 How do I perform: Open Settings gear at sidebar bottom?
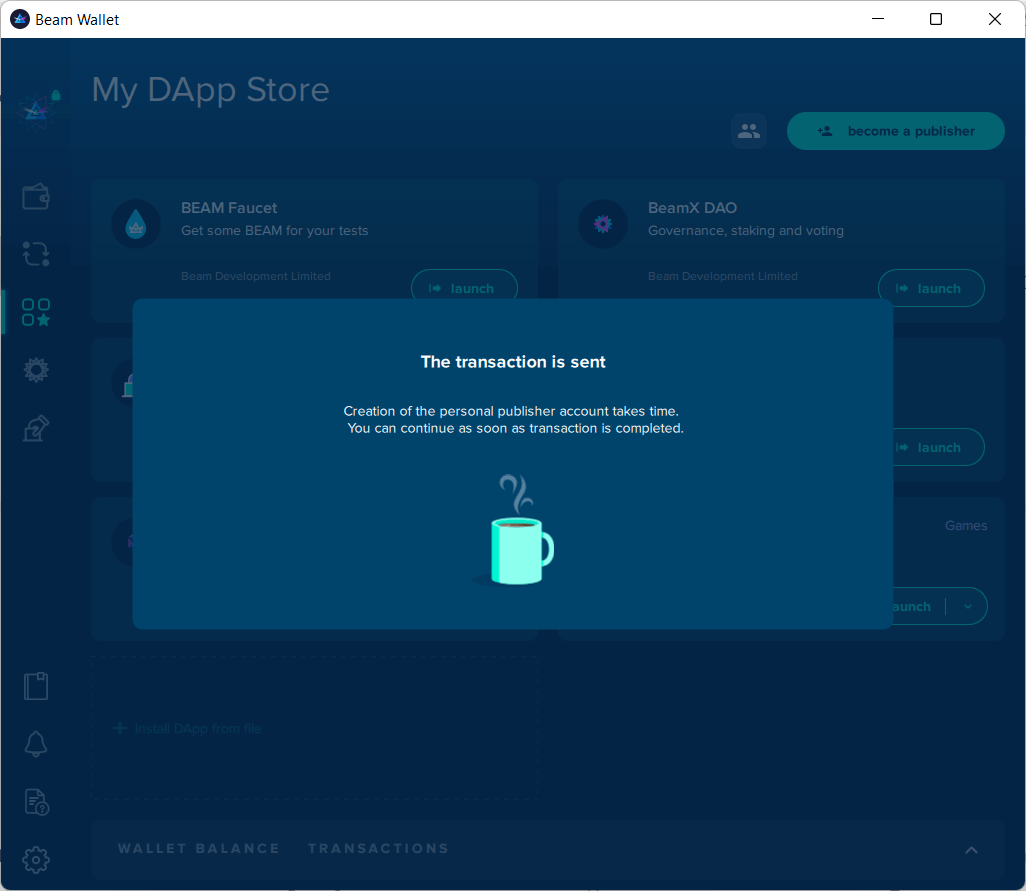click(36, 859)
